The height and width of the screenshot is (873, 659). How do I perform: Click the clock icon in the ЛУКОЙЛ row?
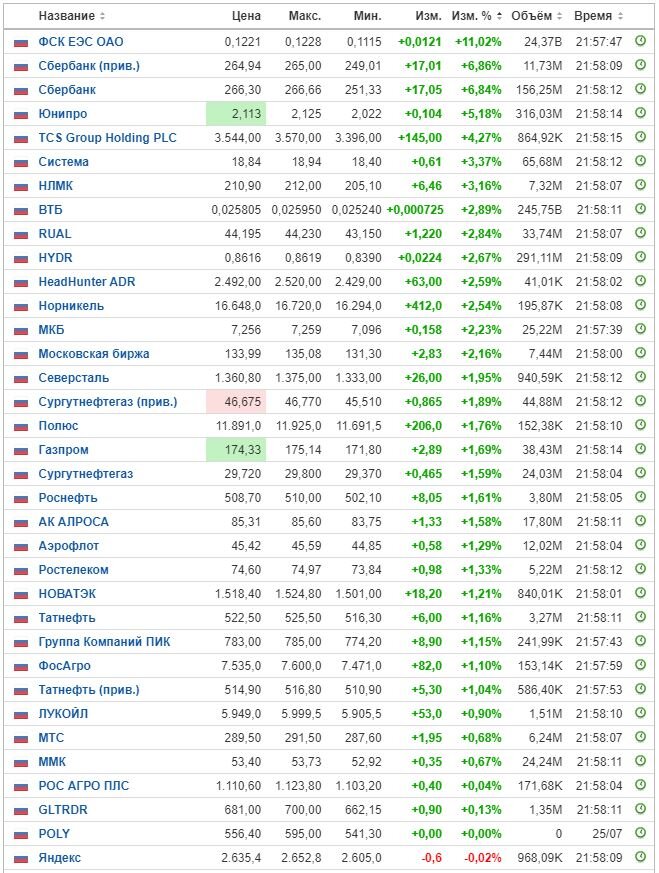click(641, 712)
